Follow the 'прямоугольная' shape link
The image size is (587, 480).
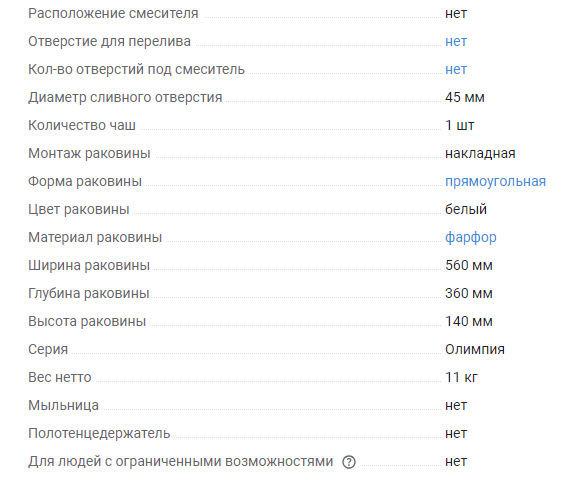[495, 181]
